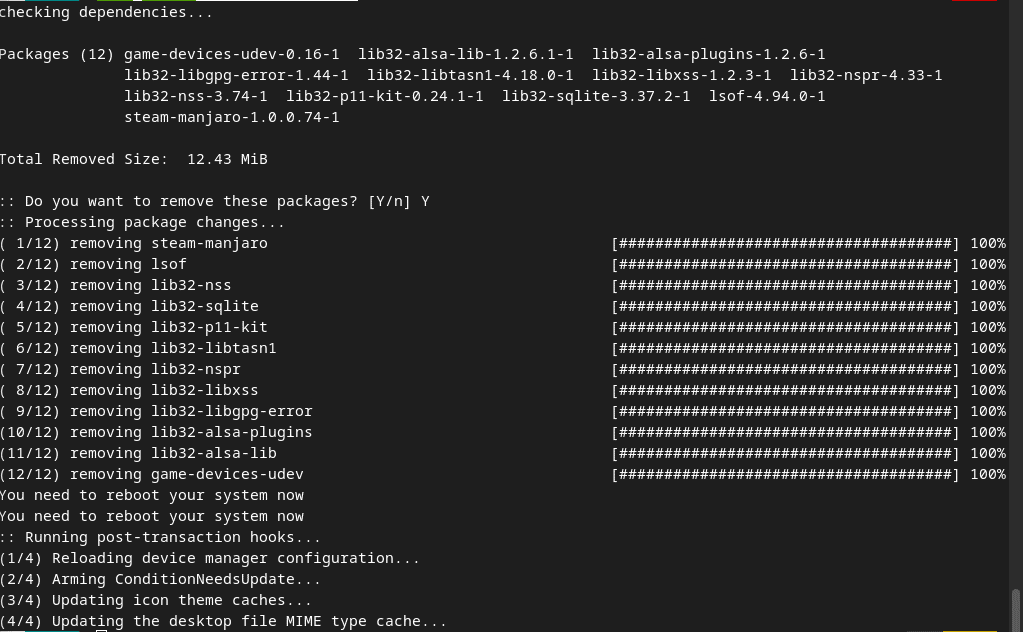Screen dimensions: 1023x632
Task: Click the first 'You need to reboot' message
Action: (152, 495)
